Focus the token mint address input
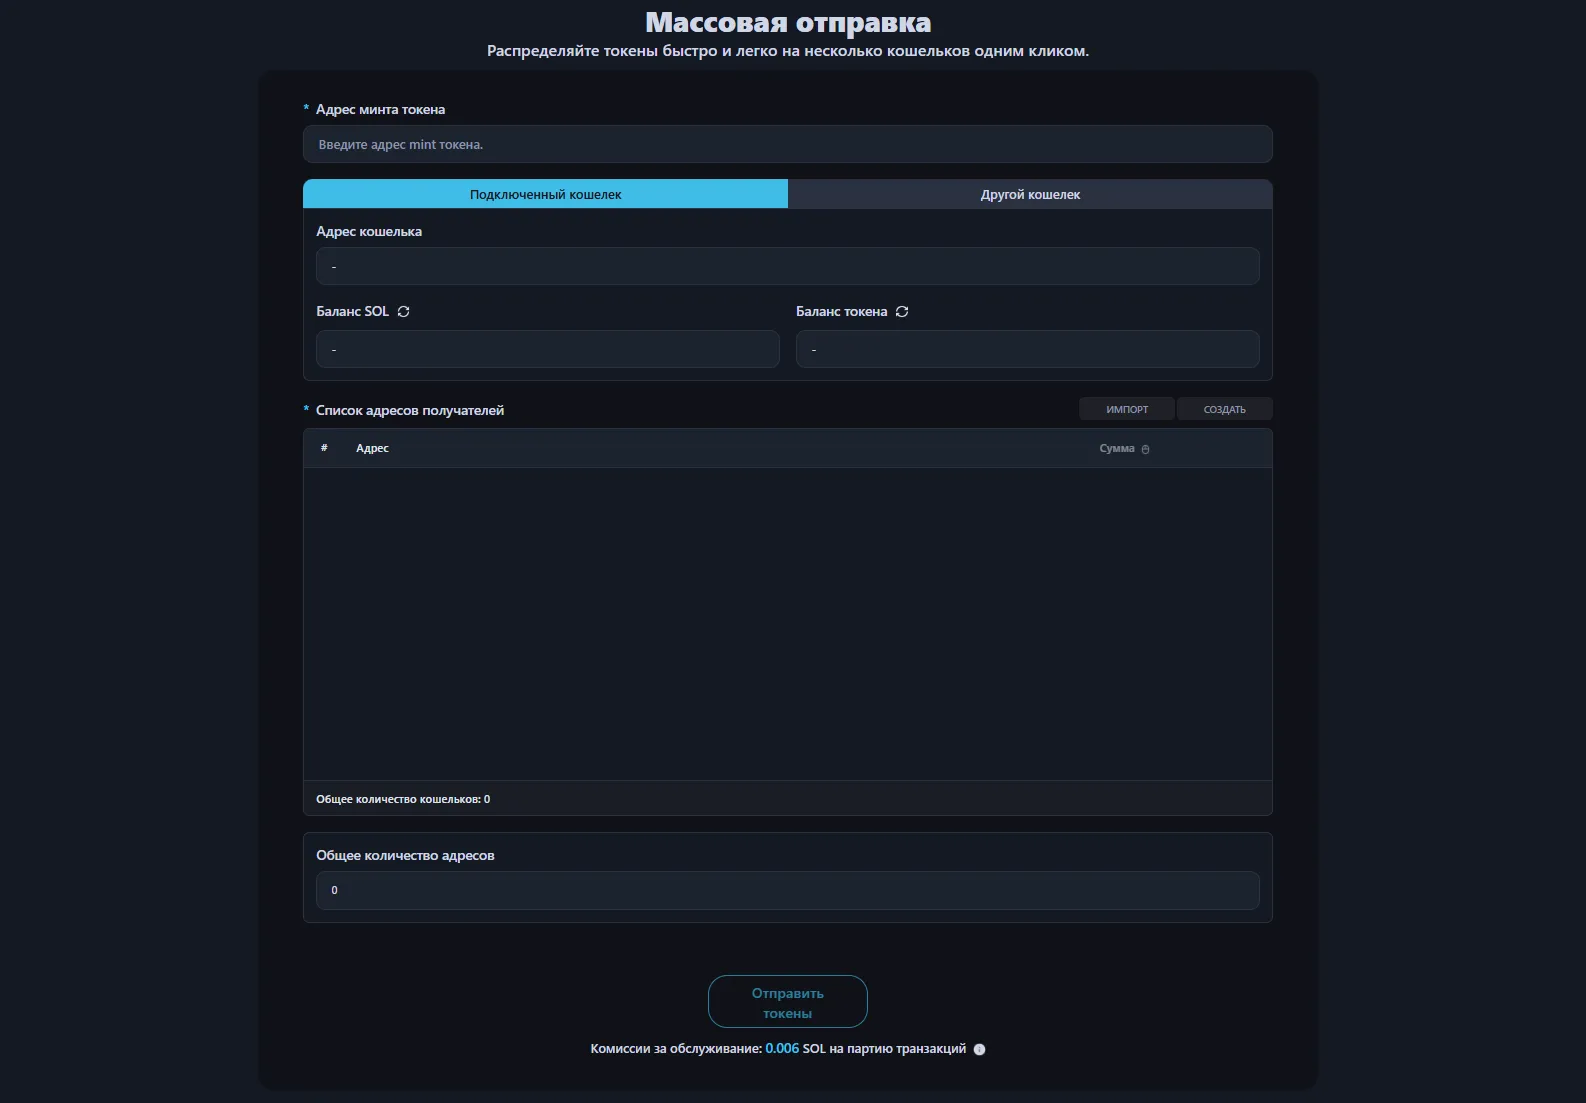1586x1103 pixels. click(x=787, y=145)
